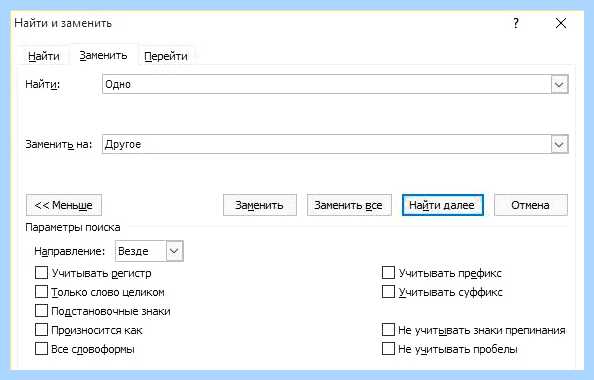Click the Найти input field containing Одно
Viewport: 594px width, 380px height.
[327, 84]
